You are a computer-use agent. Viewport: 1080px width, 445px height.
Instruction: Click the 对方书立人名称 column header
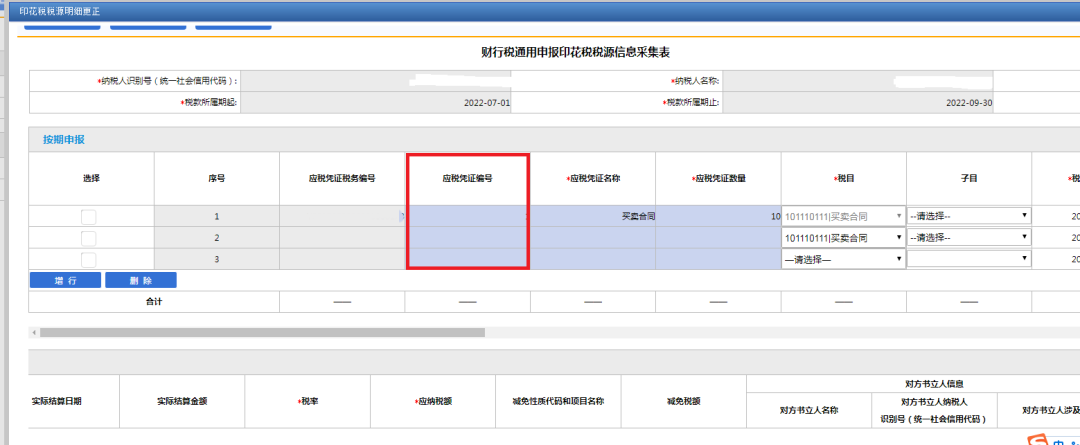coord(809,410)
